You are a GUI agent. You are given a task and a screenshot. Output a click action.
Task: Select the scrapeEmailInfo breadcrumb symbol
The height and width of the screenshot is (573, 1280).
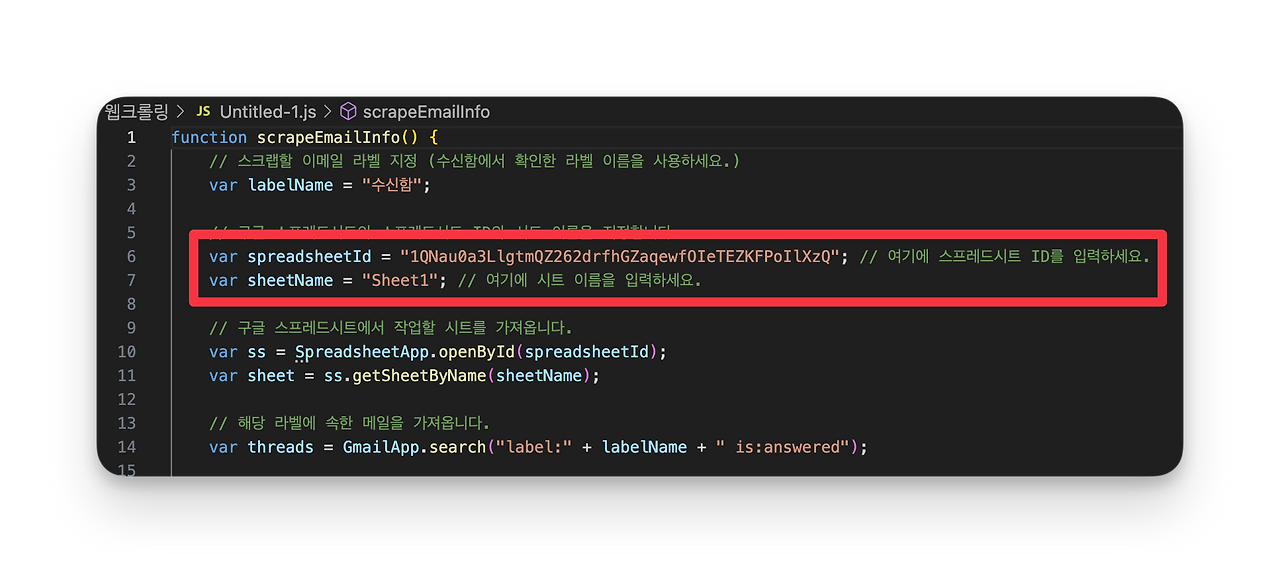pyautogui.click(x=427, y=111)
